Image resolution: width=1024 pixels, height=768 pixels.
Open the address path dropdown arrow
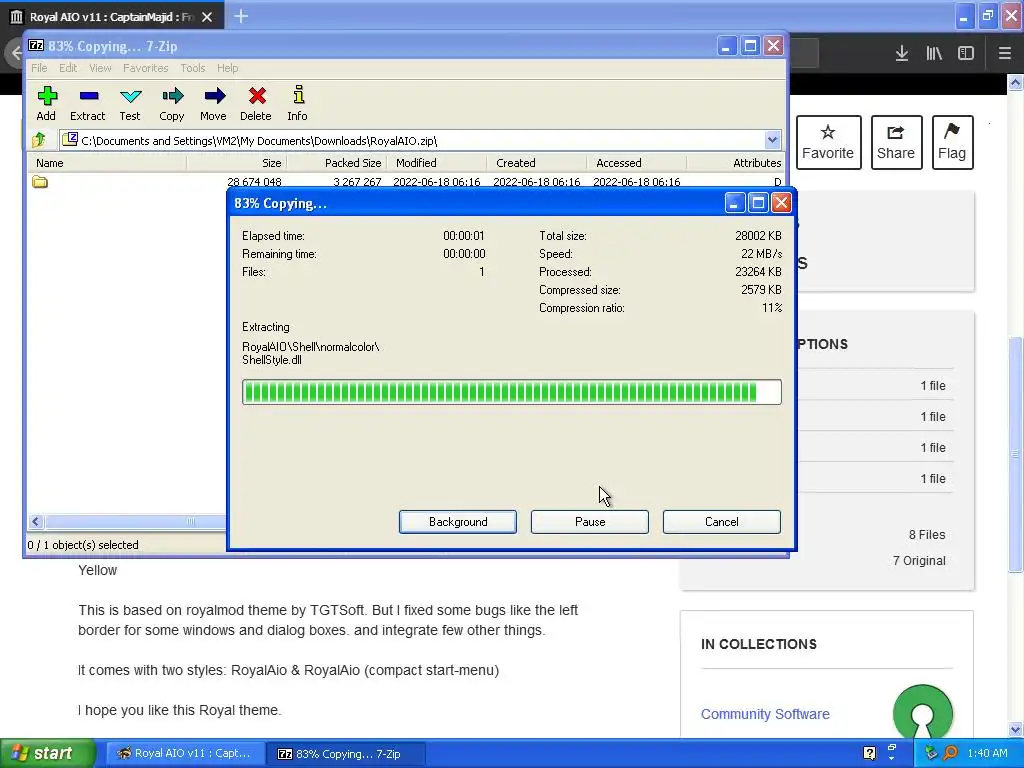point(773,140)
